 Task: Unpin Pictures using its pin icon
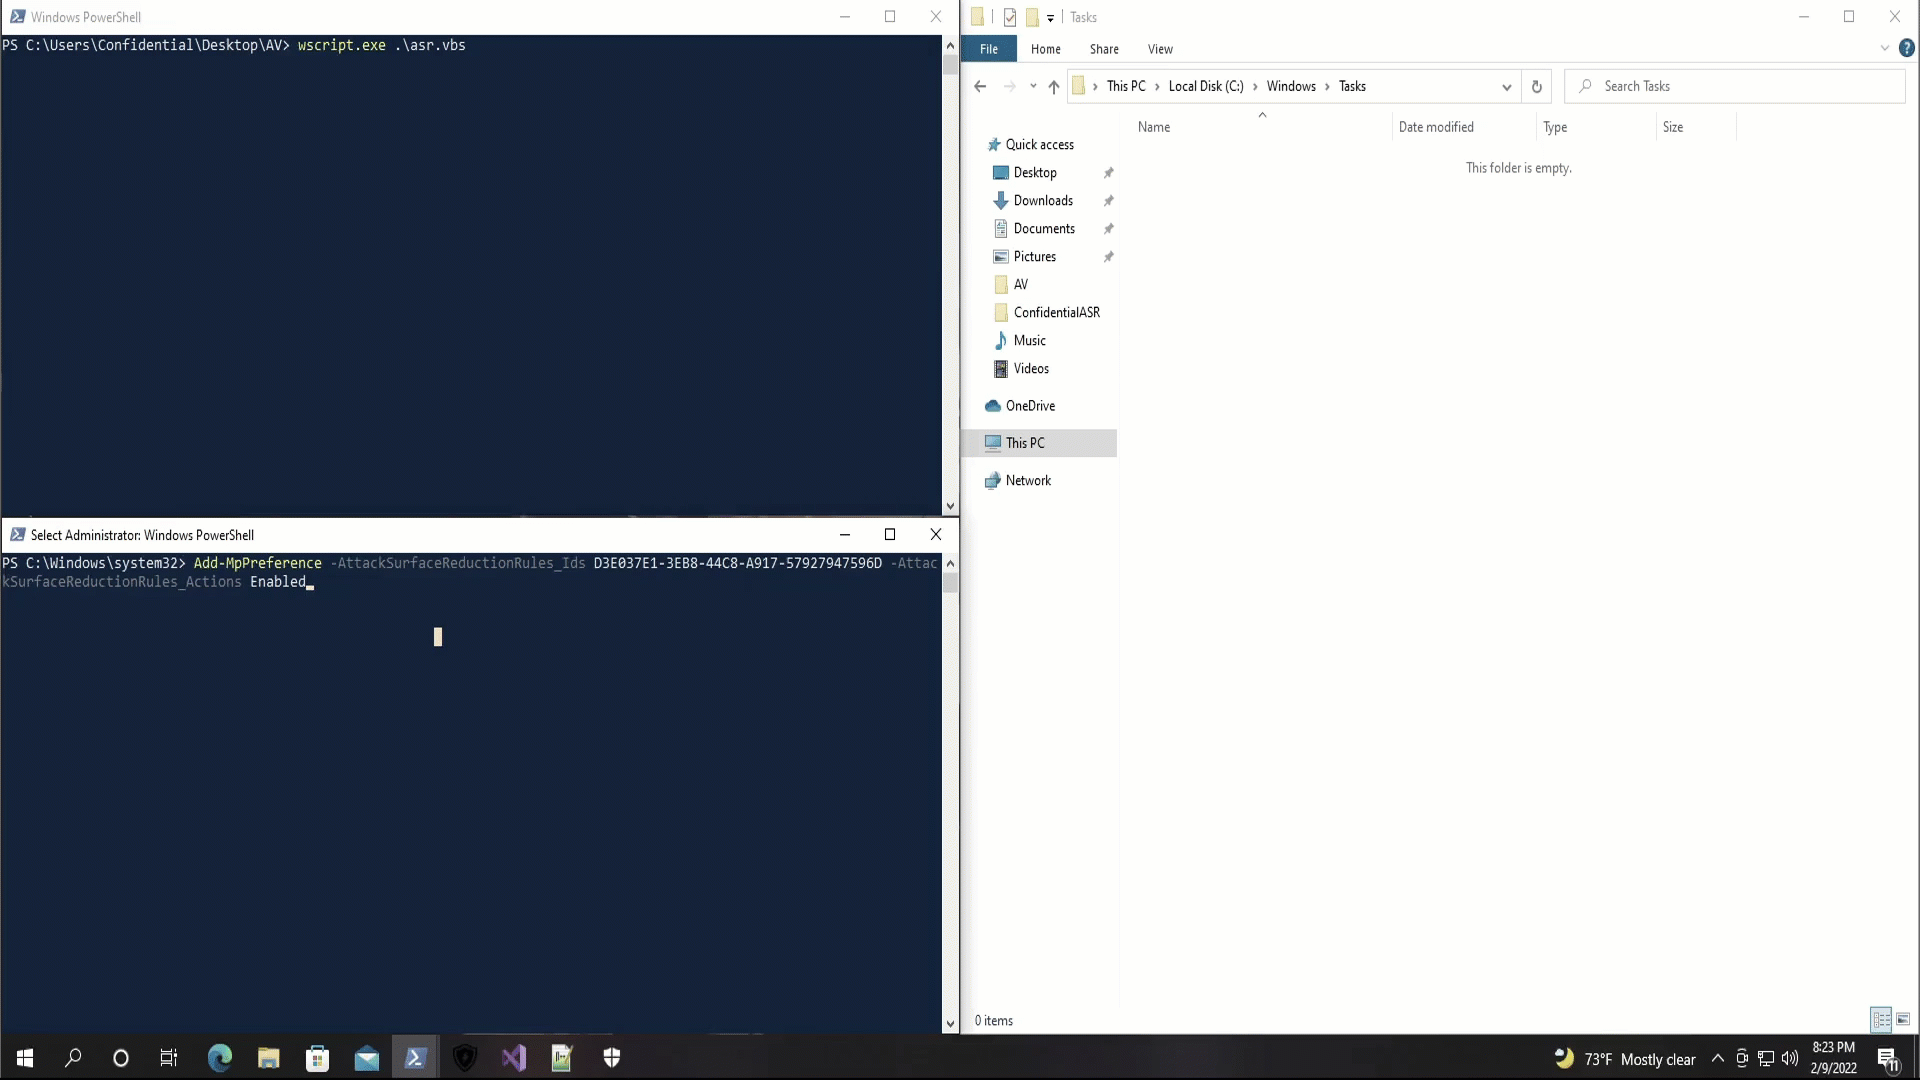pyautogui.click(x=1108, y=257)
